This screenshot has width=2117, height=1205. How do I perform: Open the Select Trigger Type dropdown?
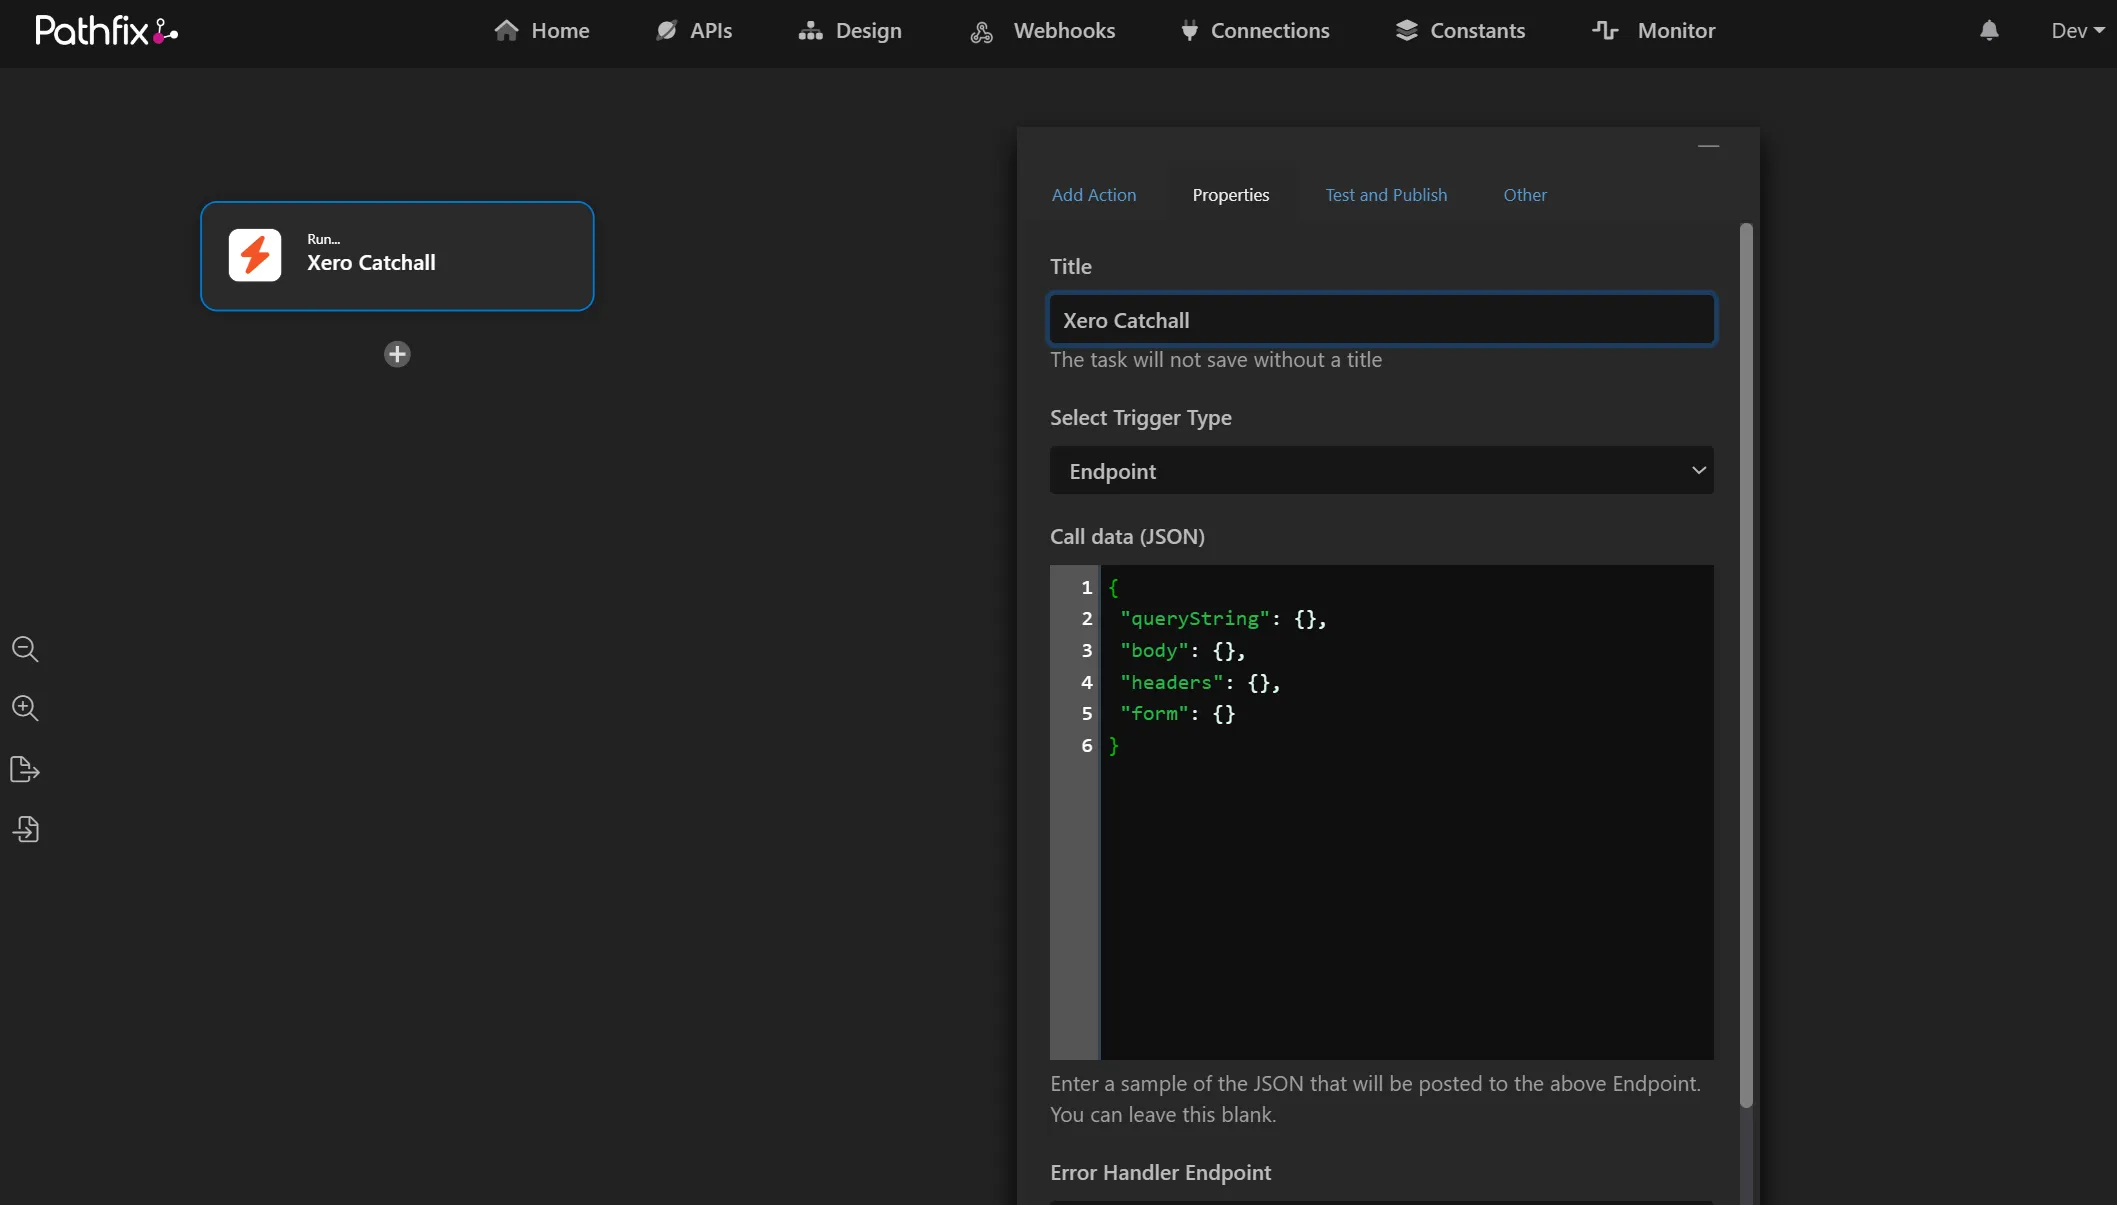pos(1382,471)
